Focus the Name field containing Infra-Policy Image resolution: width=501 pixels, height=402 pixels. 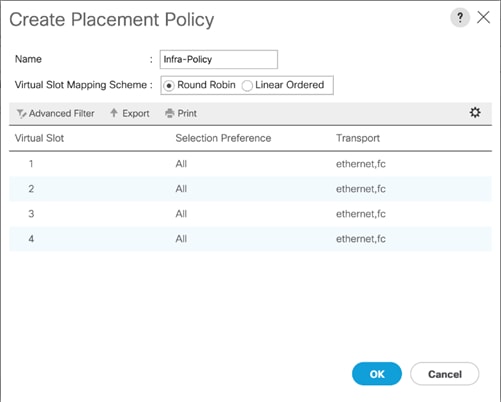click(x=219, y=59)
